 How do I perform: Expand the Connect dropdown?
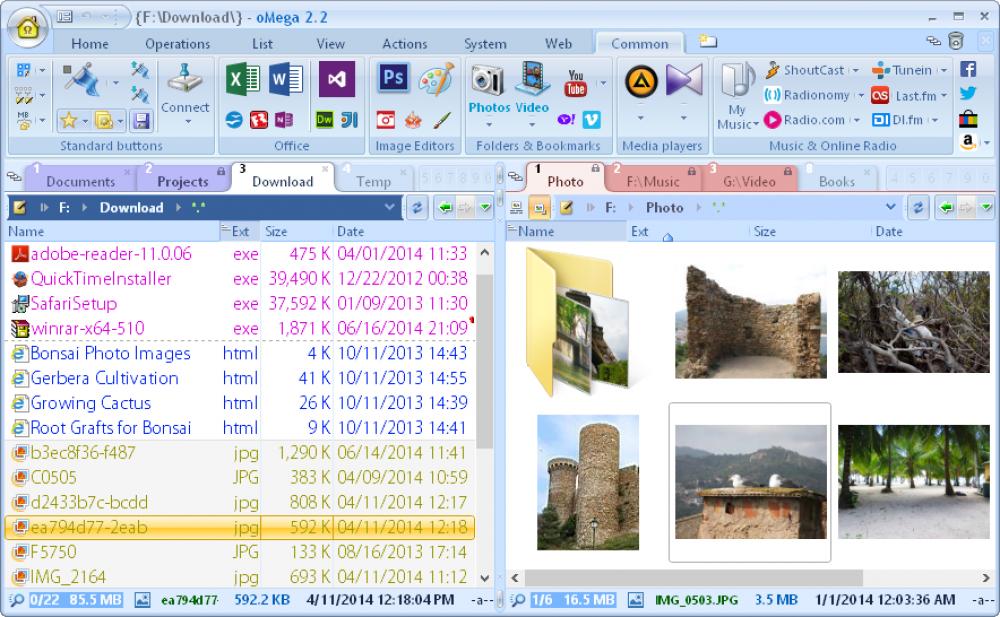pyautogui.click(x=185, y=122)
